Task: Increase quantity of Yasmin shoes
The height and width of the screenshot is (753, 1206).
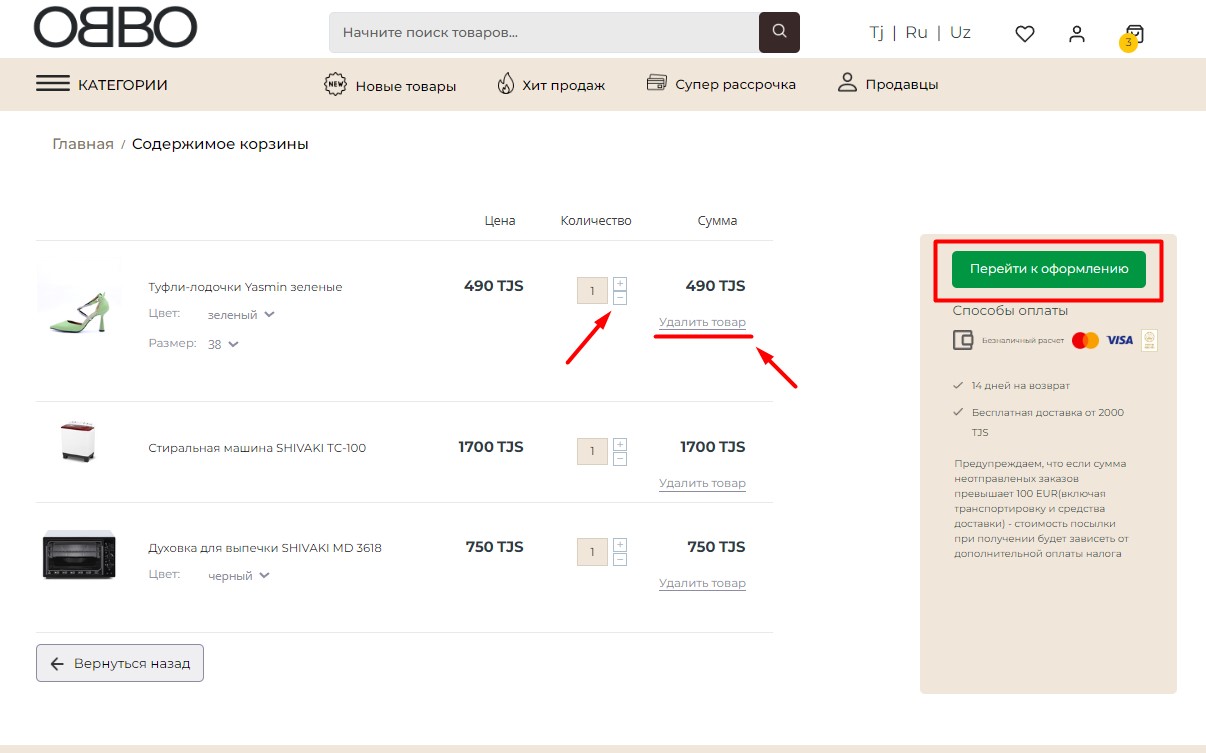Action: tap(620, 283)
